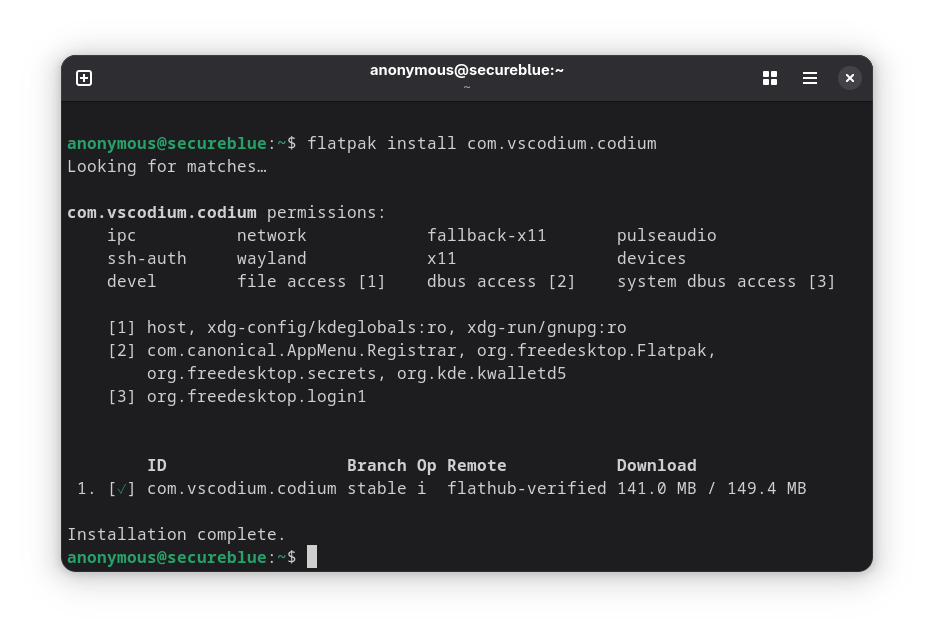The image size is (934, 639).
Task: Click the standalone 'x11' permission
Action: (x=441, y=258)
